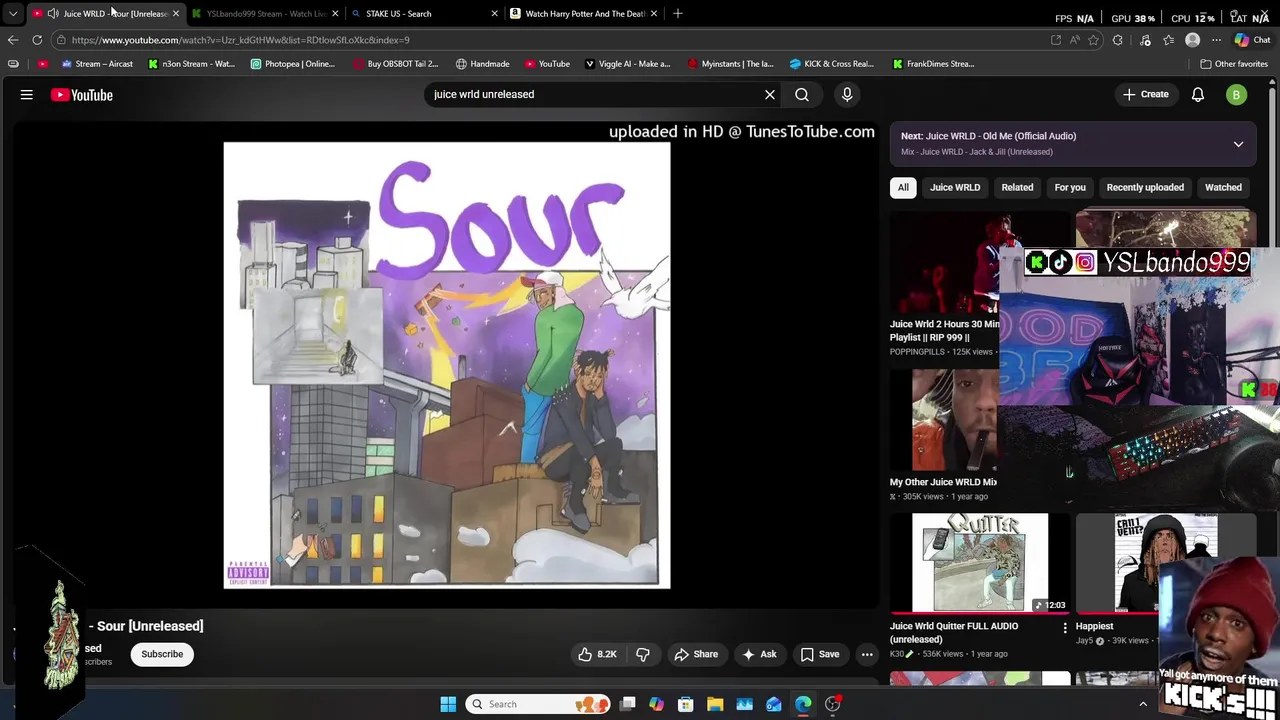The width and height of the screenshot is (1280, 720).
Task: Open Copilot app on taskbar
Action: coord(657,704)
